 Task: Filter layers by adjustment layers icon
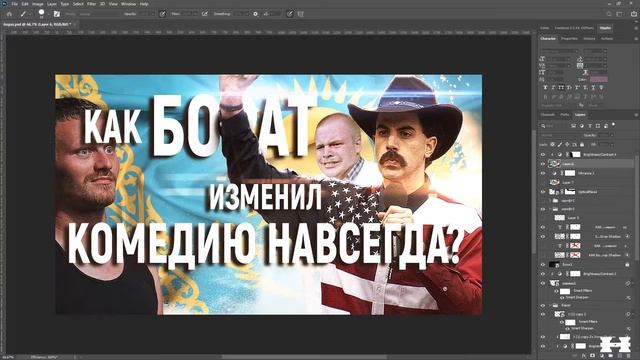tap(582, 126)
